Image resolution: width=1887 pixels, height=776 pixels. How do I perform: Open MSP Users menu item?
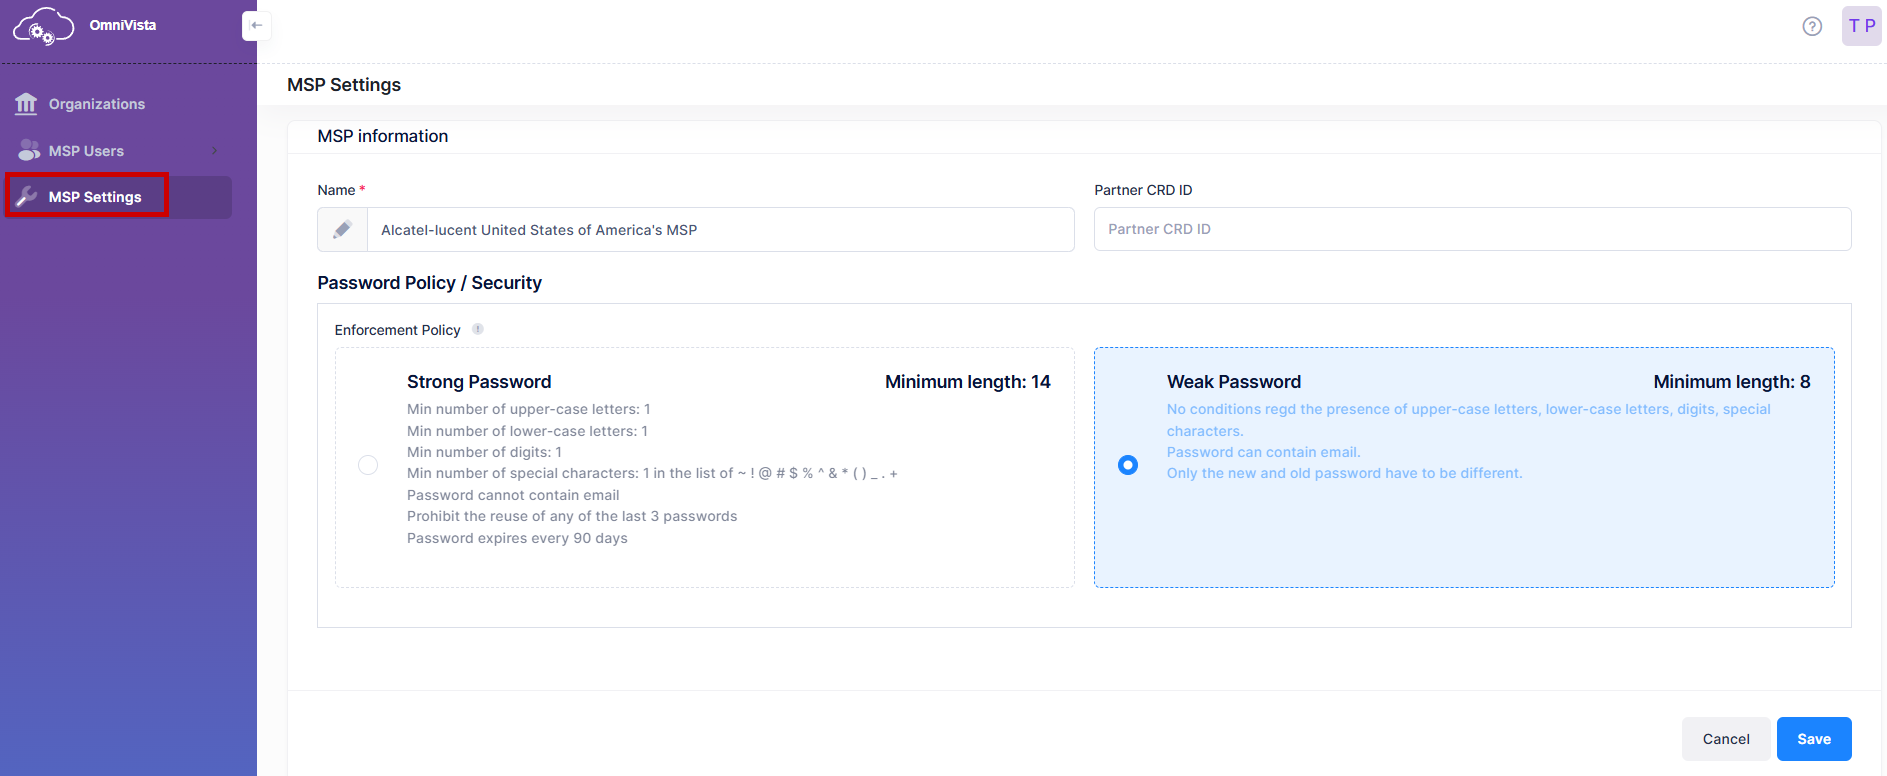coord(87,151)
